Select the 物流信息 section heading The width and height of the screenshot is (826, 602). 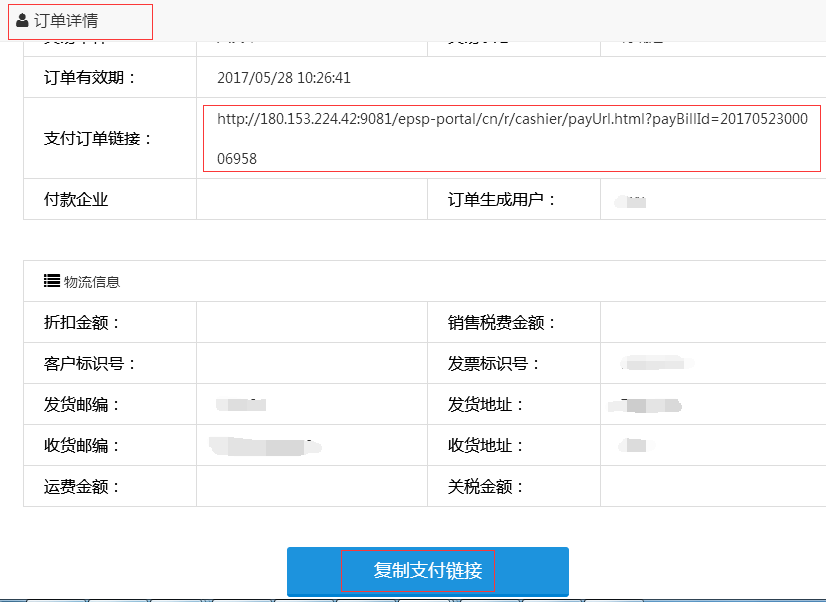coord(92,282)
